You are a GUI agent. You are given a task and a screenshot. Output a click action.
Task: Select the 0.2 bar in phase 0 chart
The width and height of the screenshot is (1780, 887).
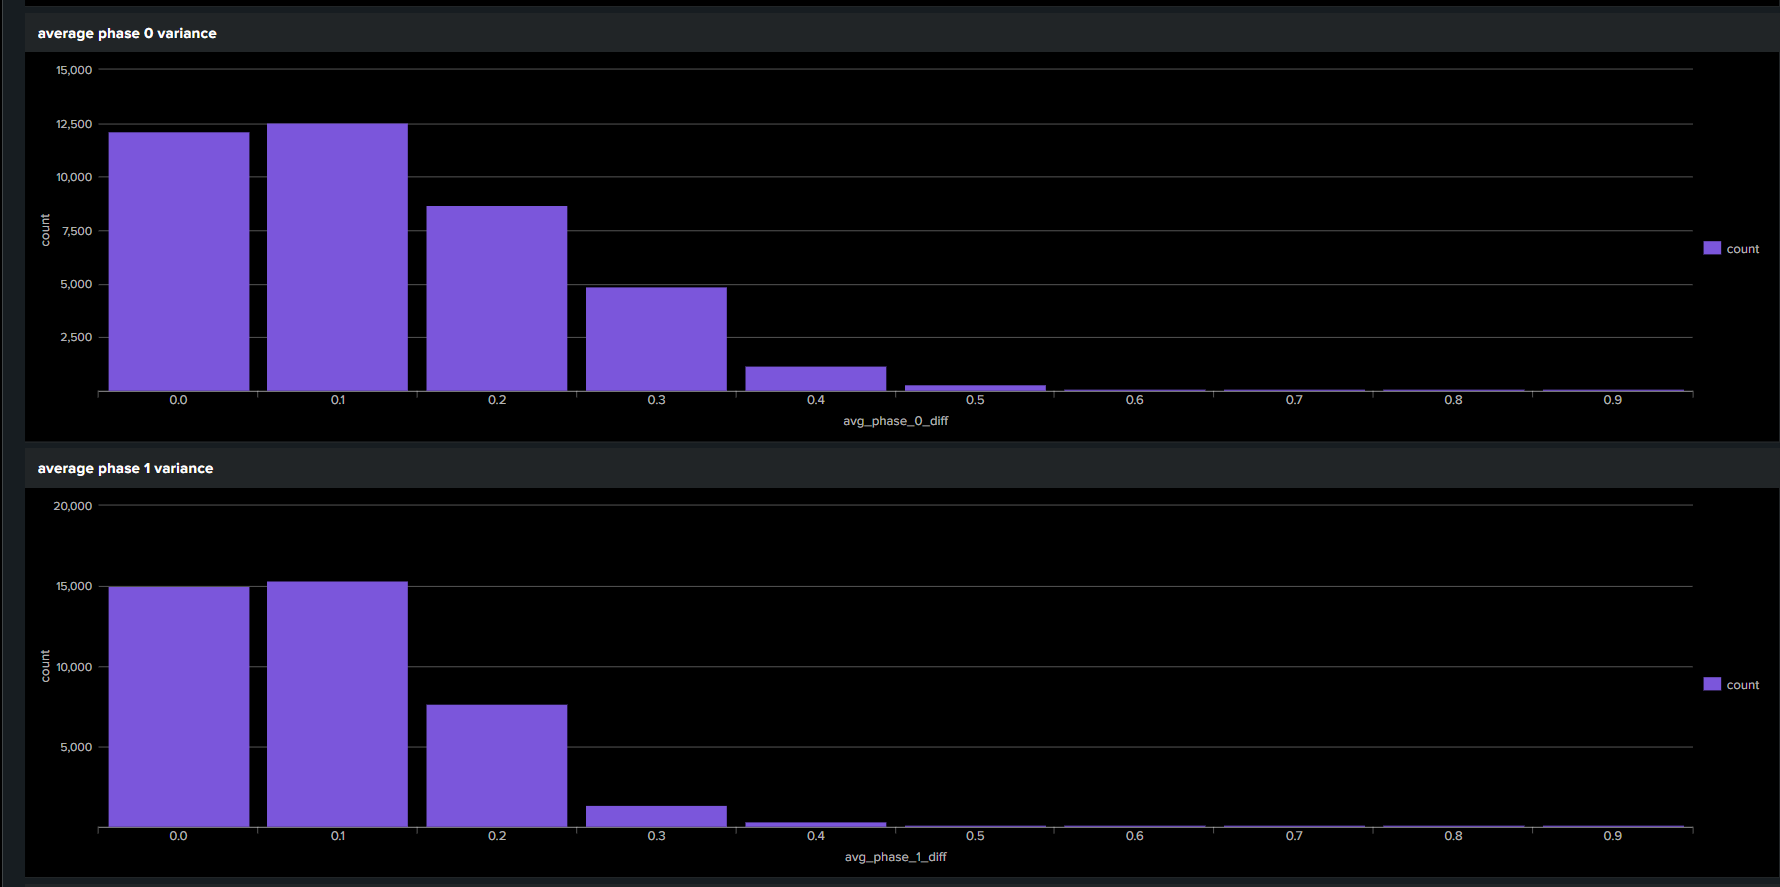point(497,298)
